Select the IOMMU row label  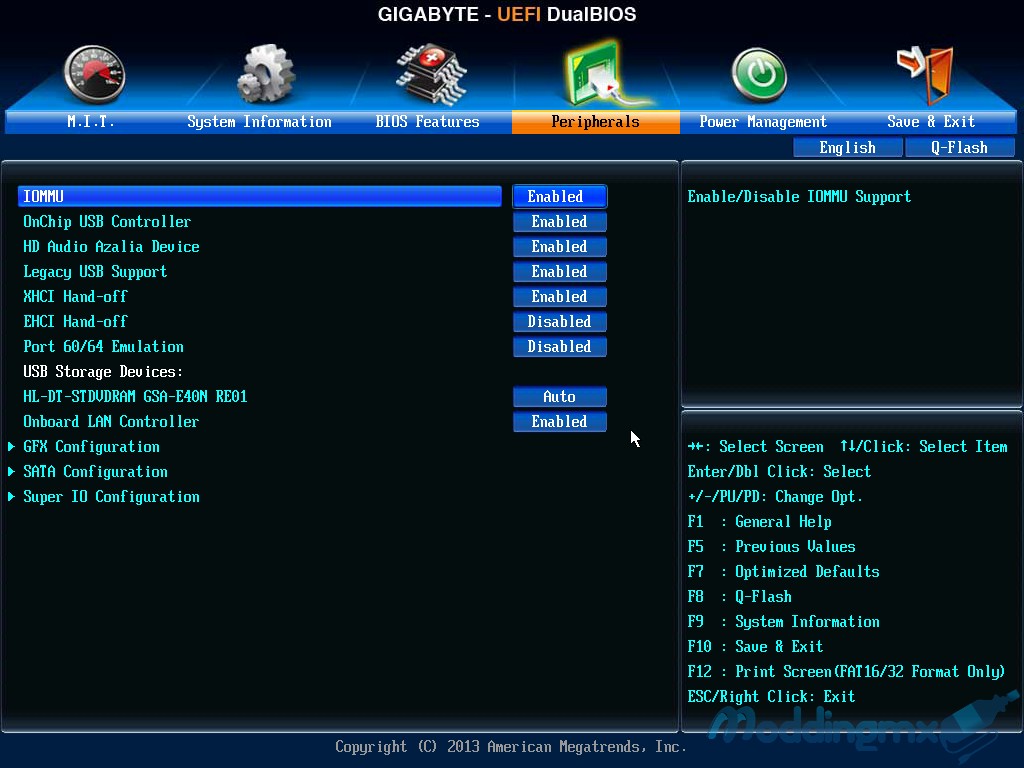click(x=260, y=197)
